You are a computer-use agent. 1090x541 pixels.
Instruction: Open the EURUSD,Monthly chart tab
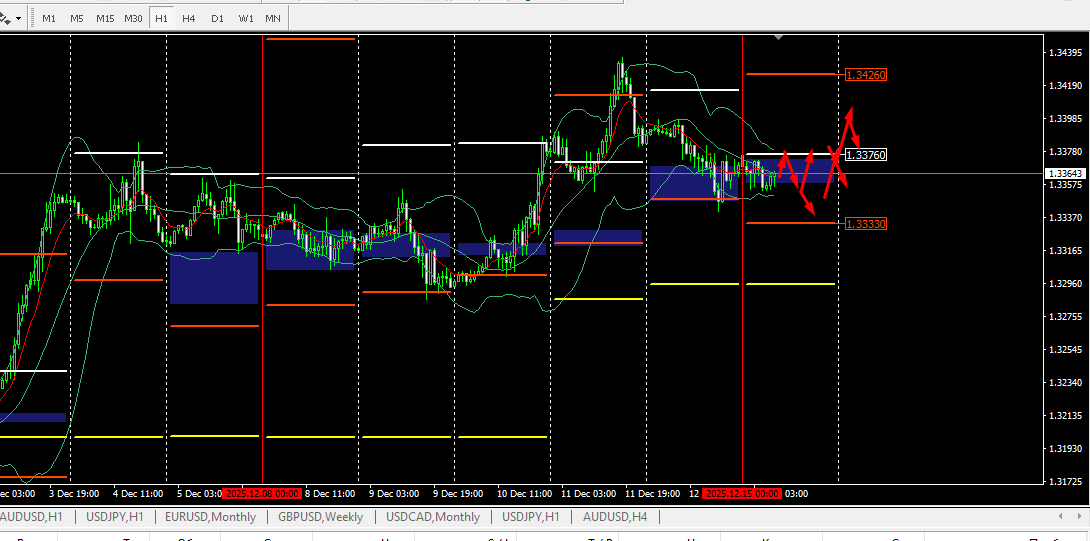coord(211,517)
